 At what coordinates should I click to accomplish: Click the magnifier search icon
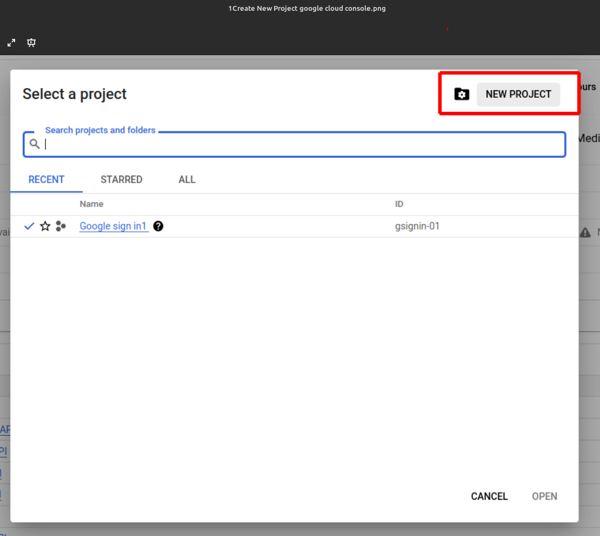pyautogui.click(x=34, y=144)
